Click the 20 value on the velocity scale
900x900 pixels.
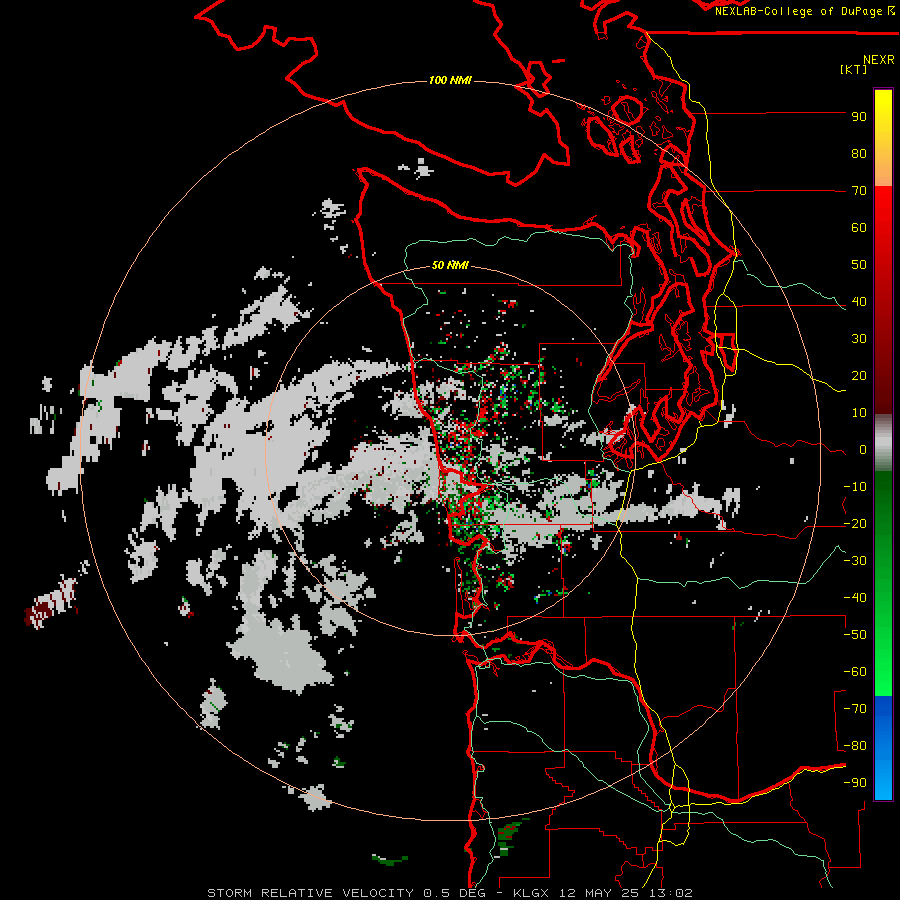coord(859,376)
